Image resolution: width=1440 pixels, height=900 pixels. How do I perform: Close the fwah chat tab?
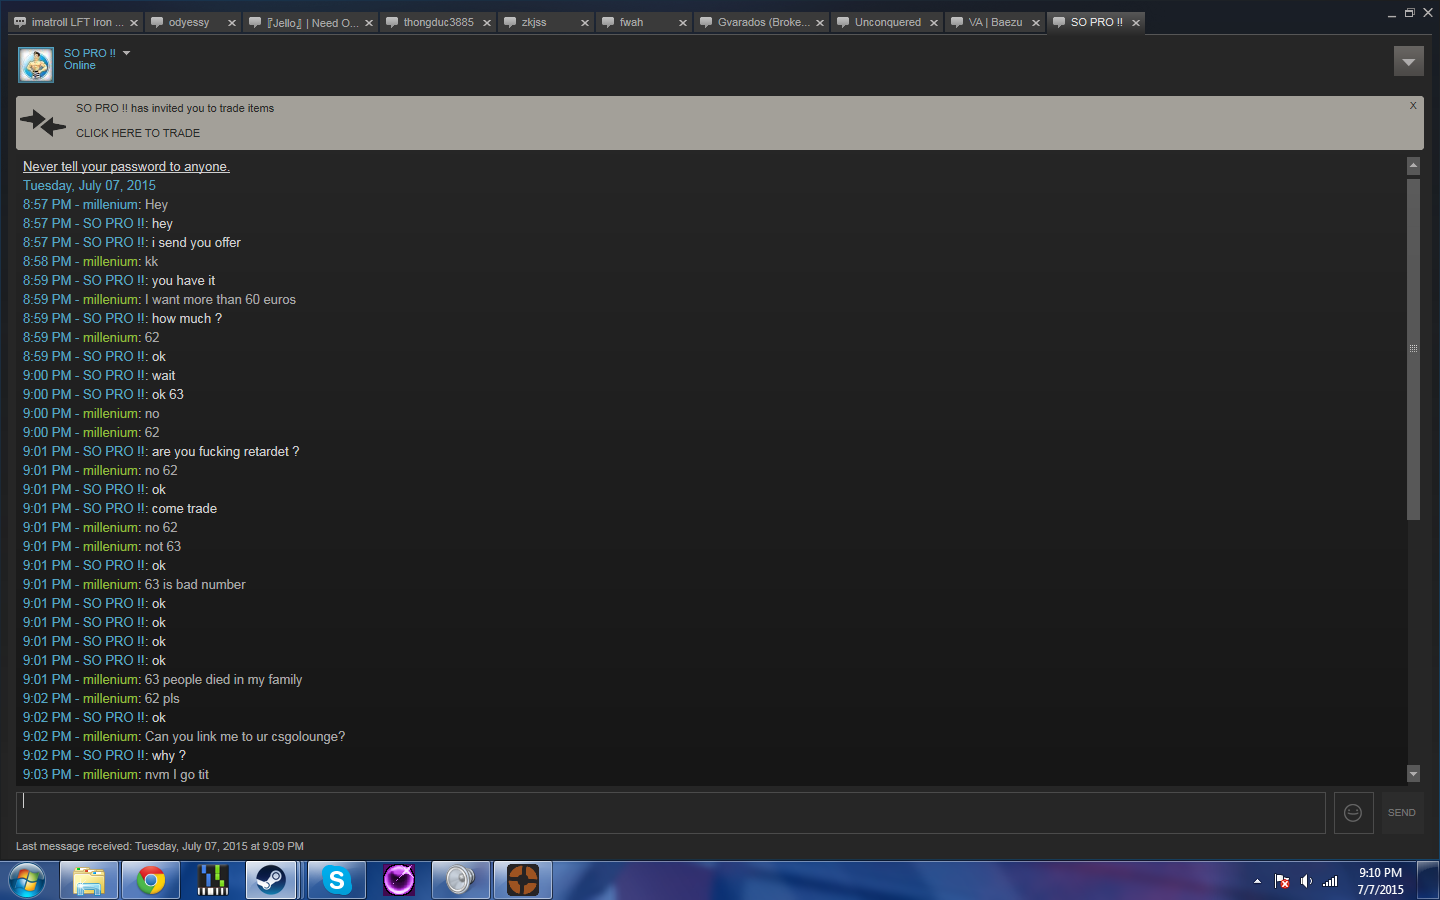[683, 23]
